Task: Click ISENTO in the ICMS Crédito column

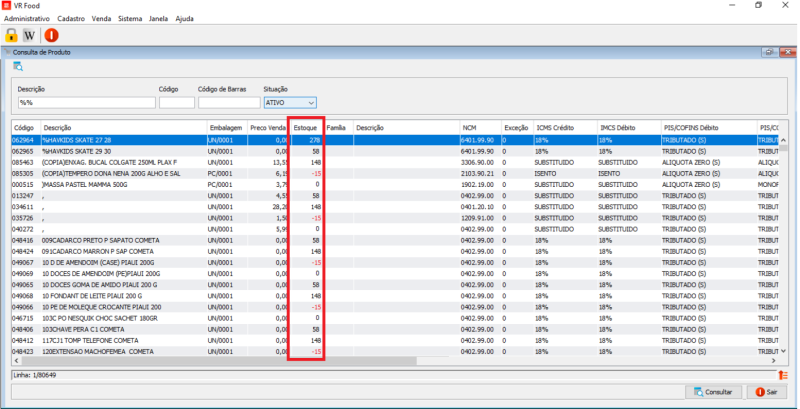Action: click(x=544, y=173)
